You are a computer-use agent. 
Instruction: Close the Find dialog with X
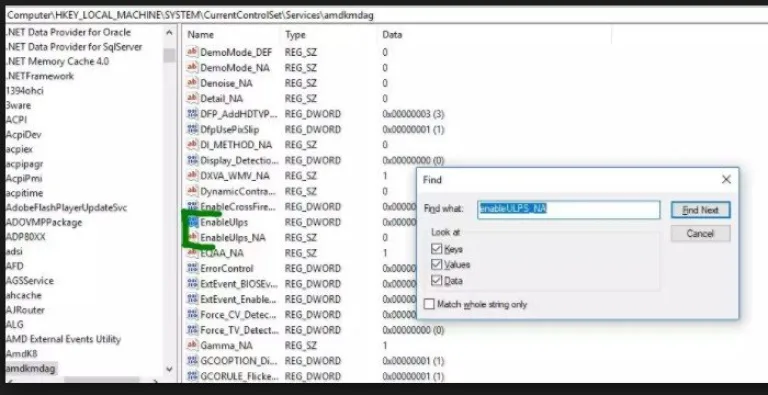point(726,179)
